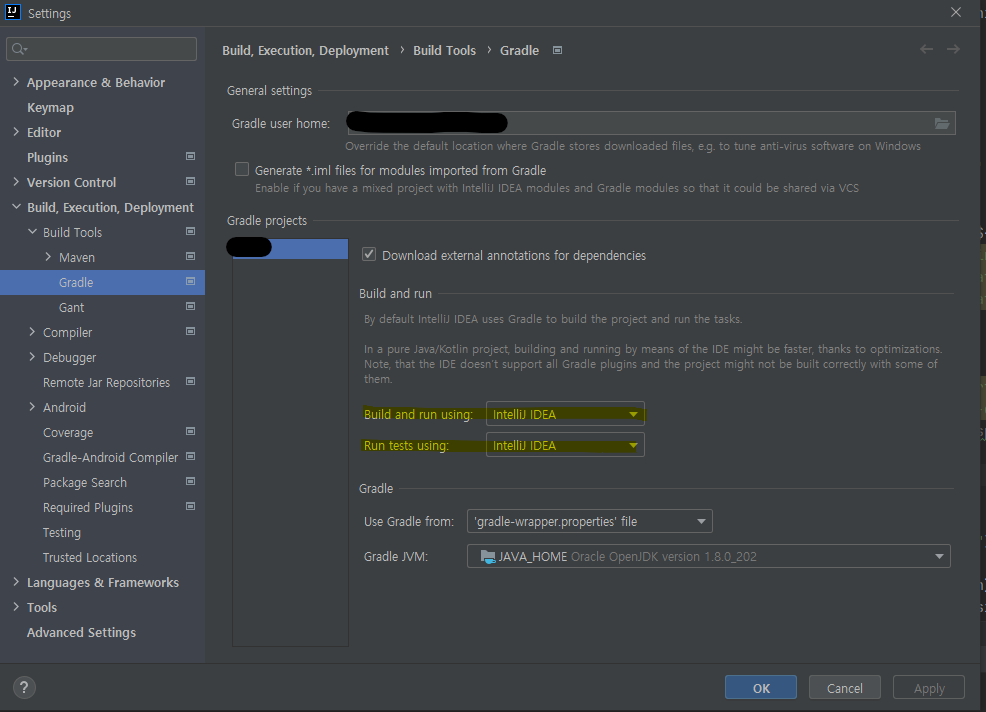
Task: Click project marker icon next to Remote Jar Repositories
Action: (x=191, y=382)
